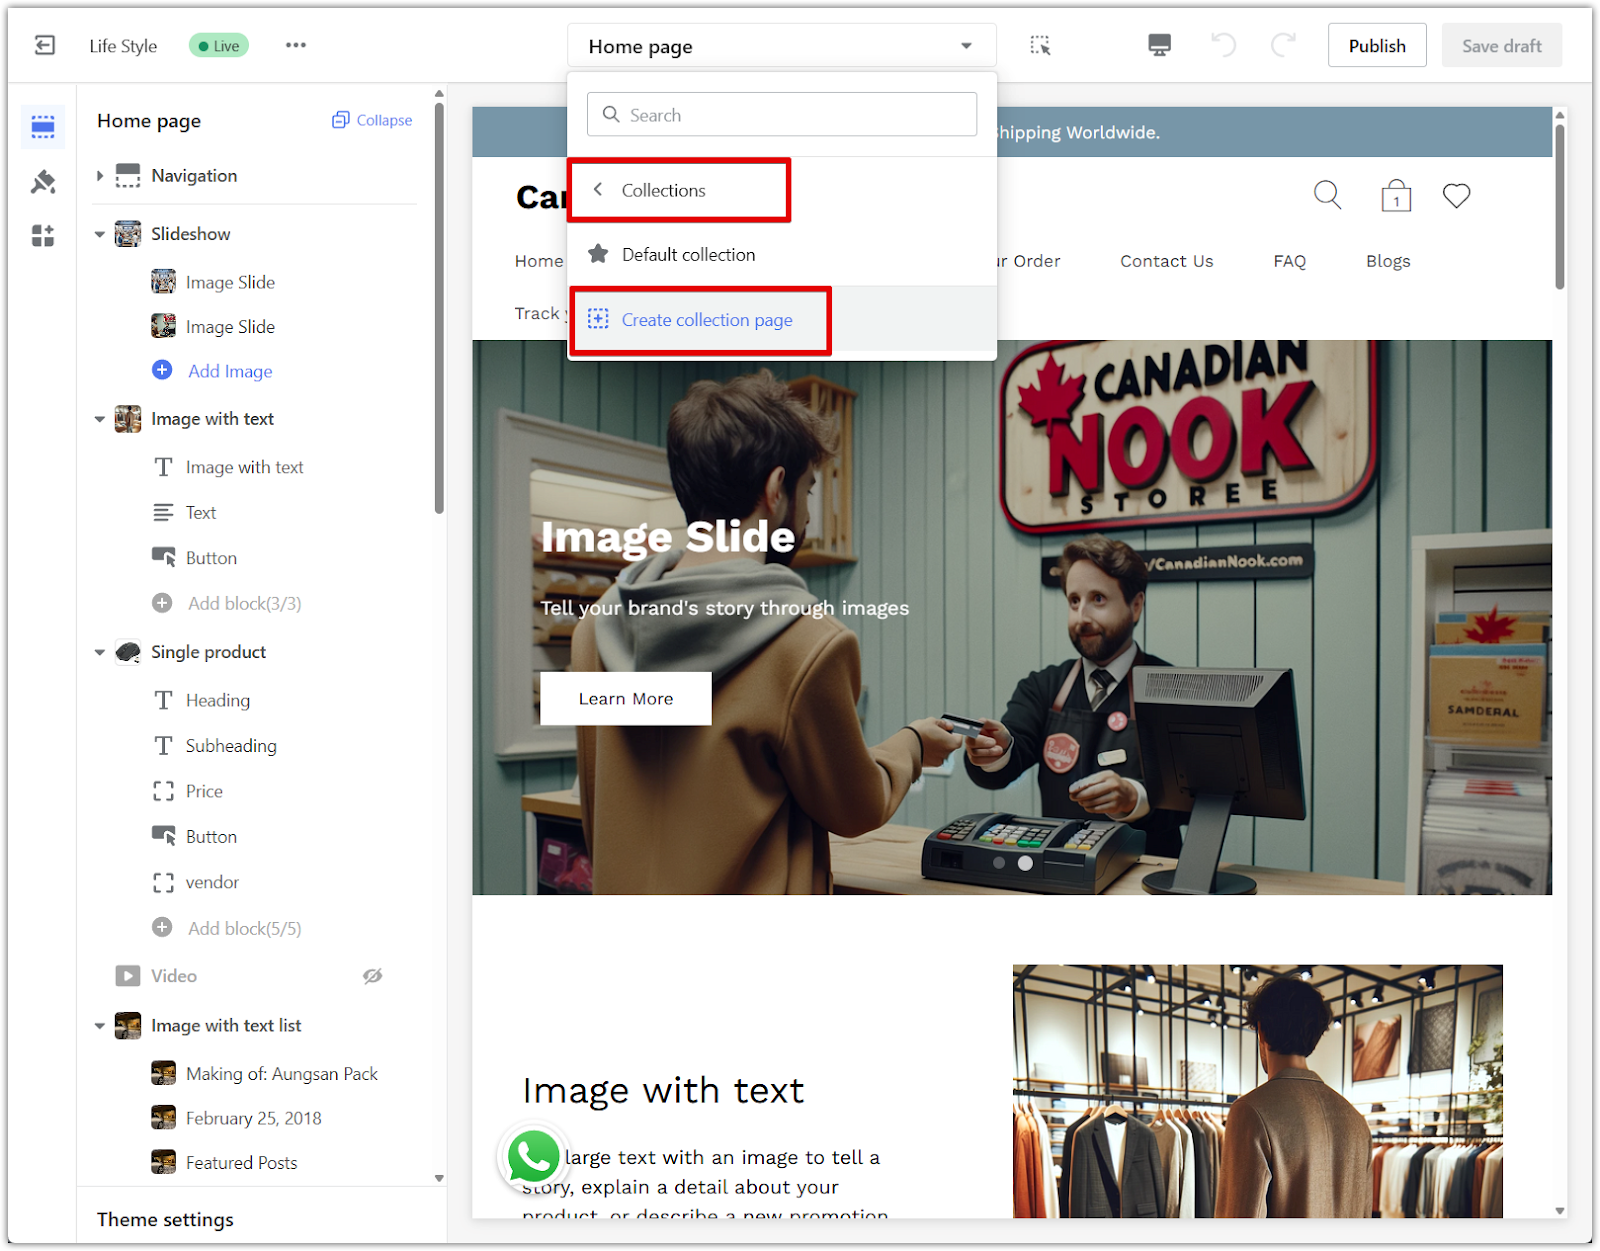Click the store search magnifier icon
Viewport: 1600px width, 1251px height.
coord(1328,195)
